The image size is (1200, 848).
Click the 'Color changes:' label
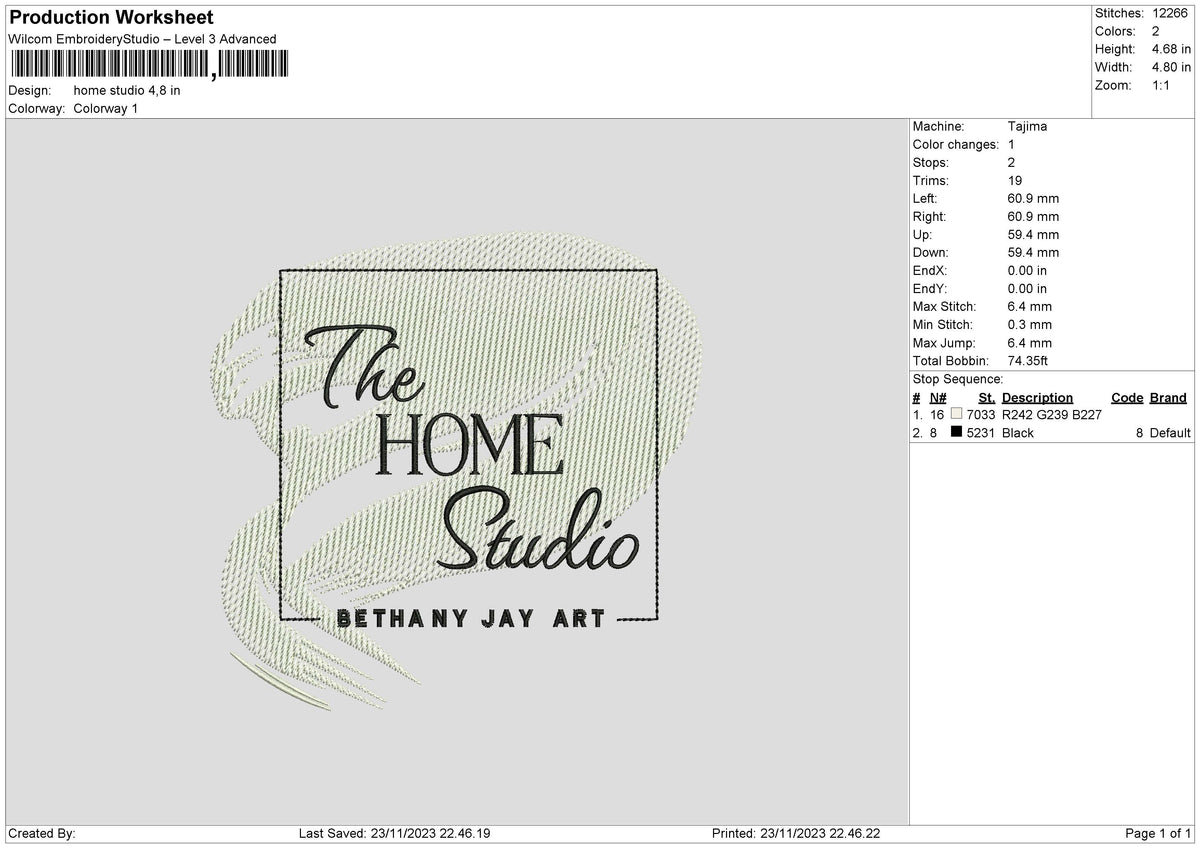[956, 144]
